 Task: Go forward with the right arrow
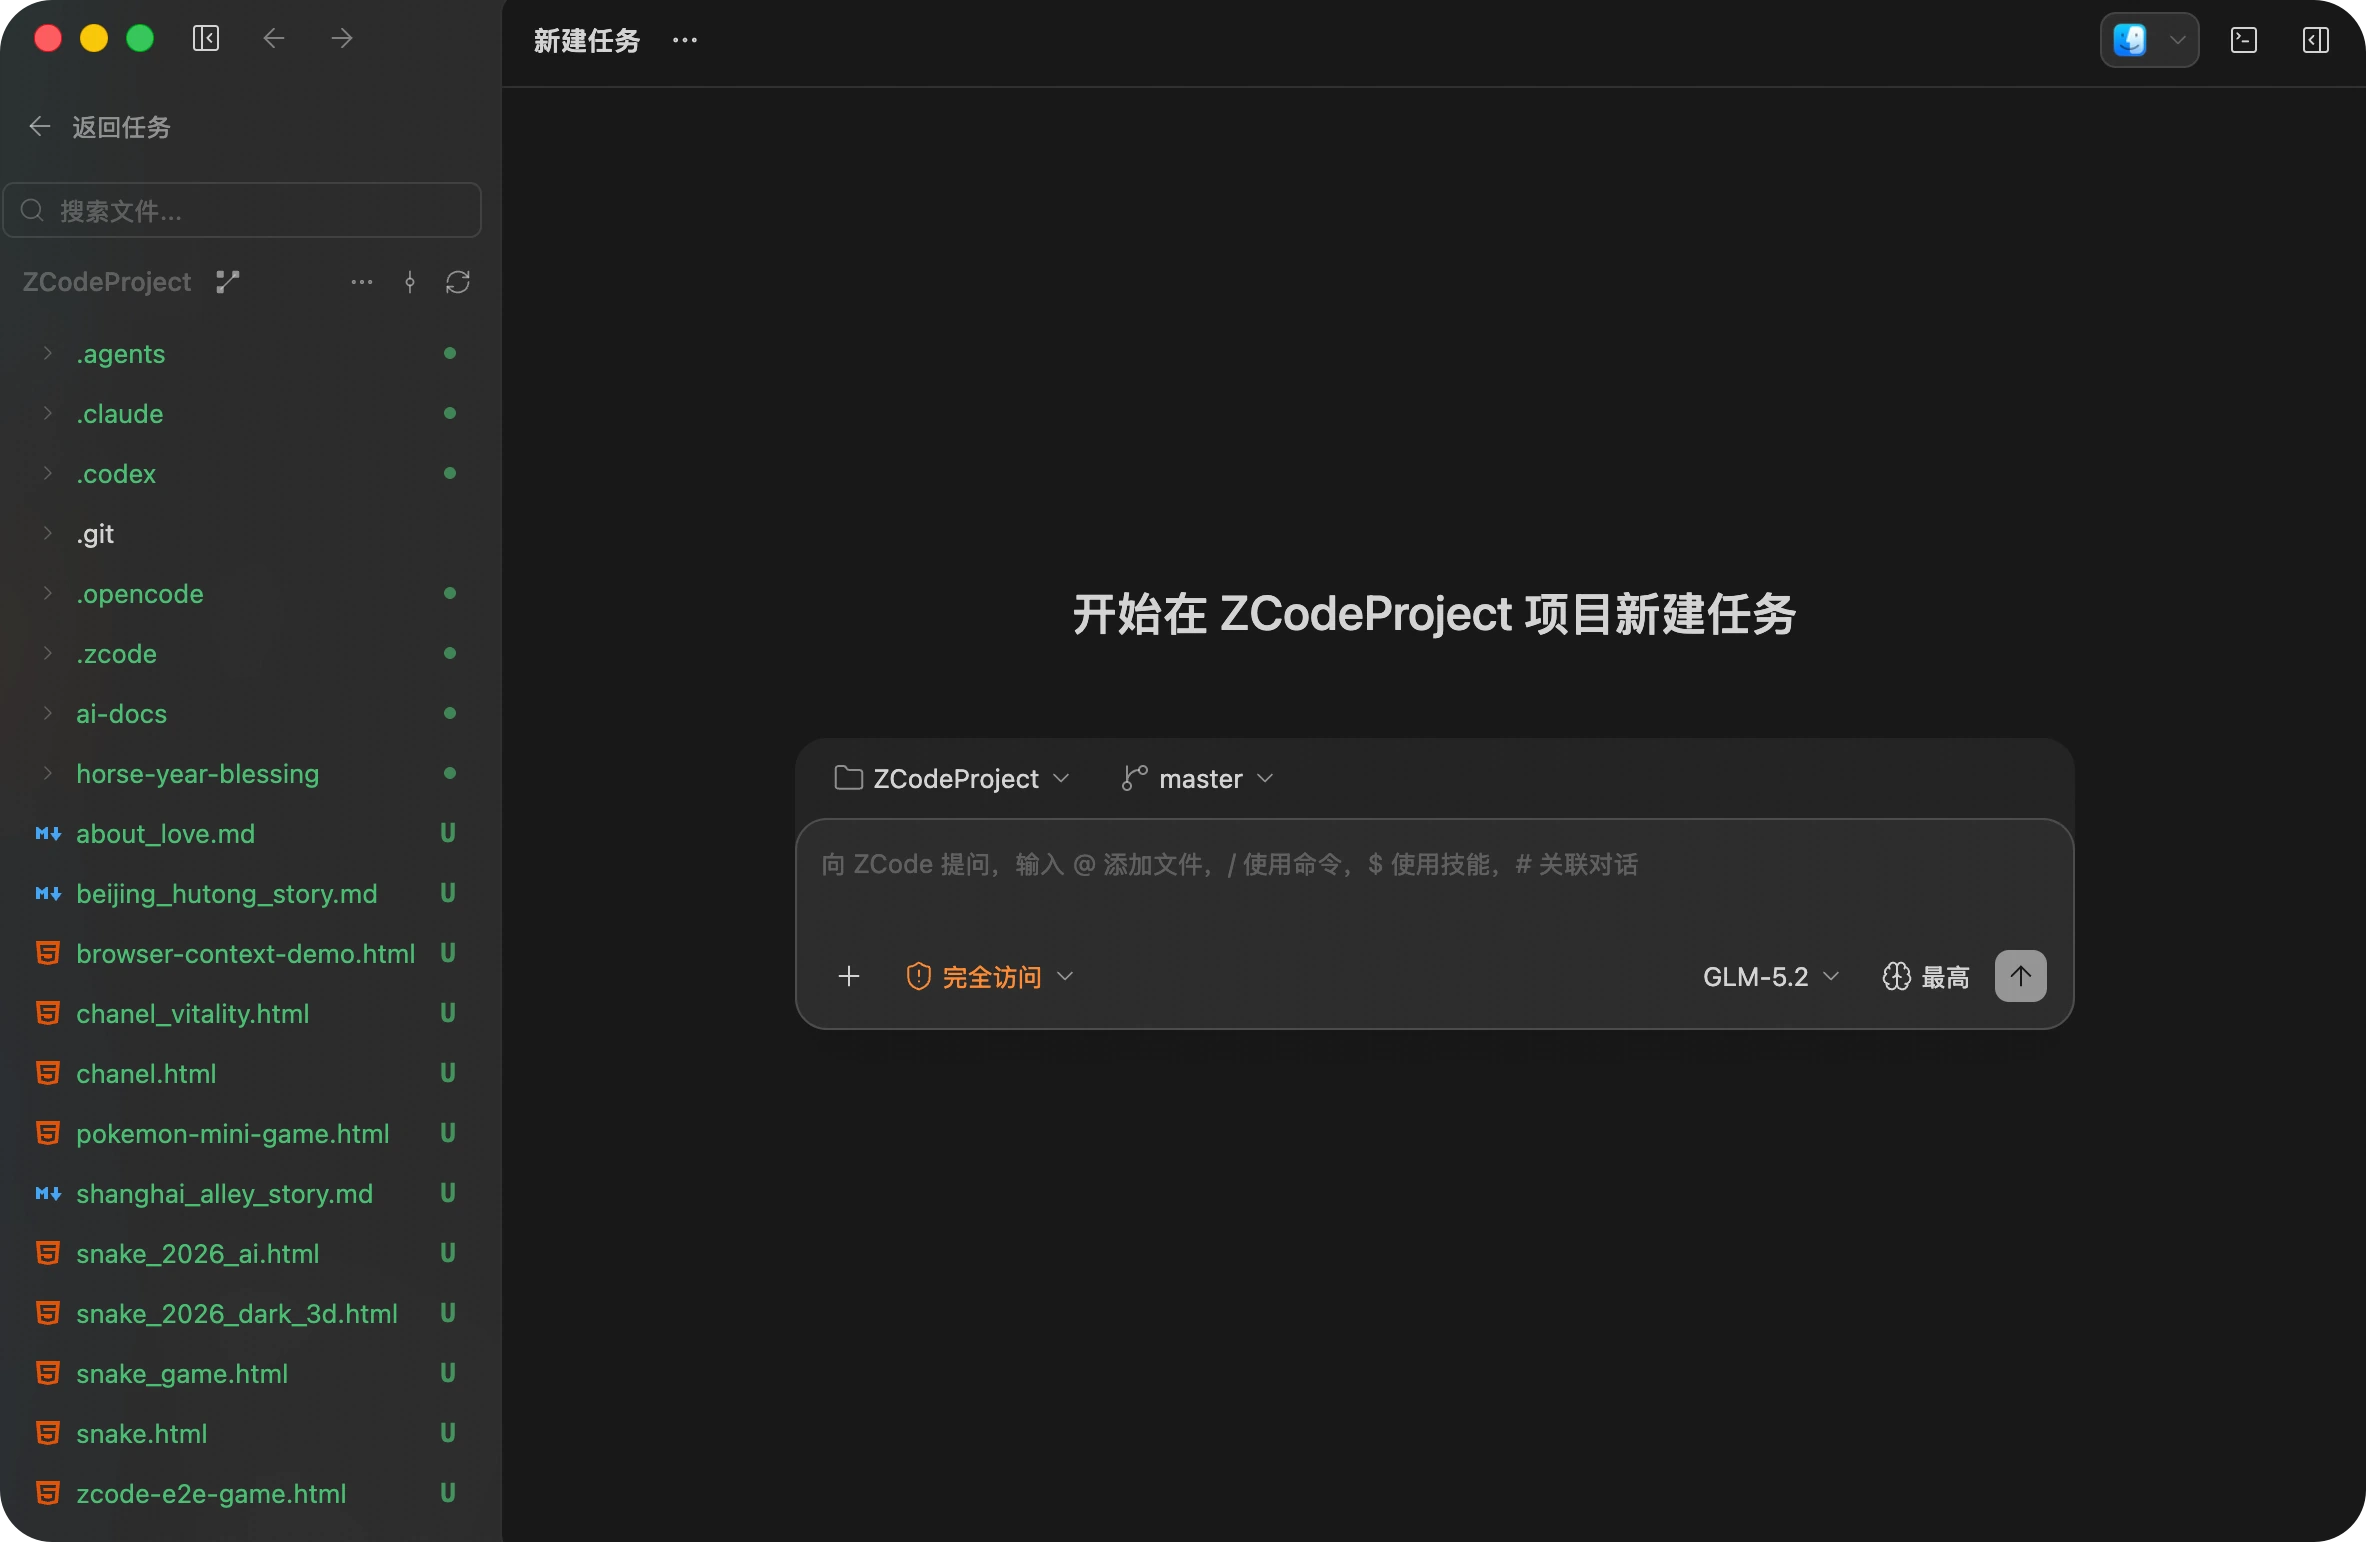(342, 39)
